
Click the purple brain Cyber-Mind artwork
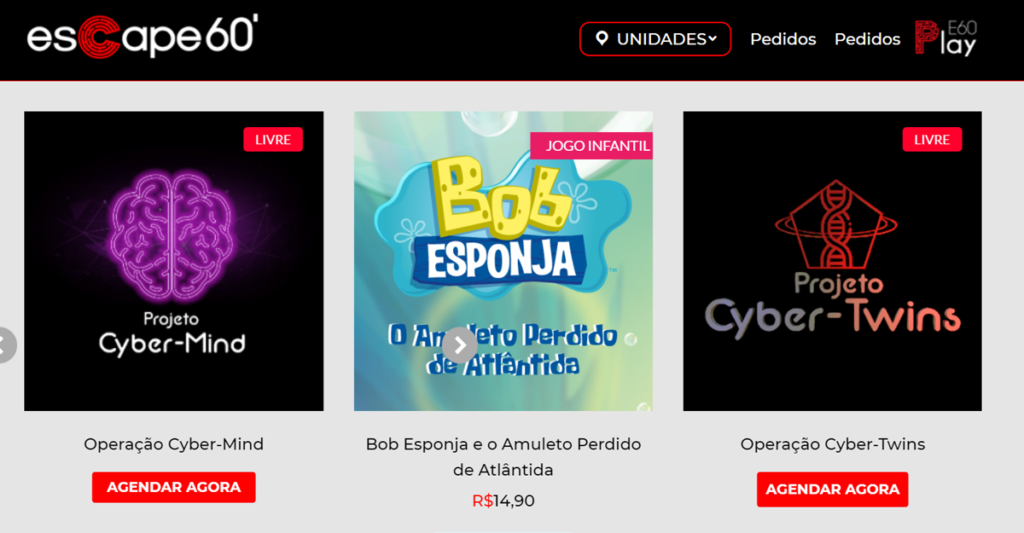pos(174,261)
